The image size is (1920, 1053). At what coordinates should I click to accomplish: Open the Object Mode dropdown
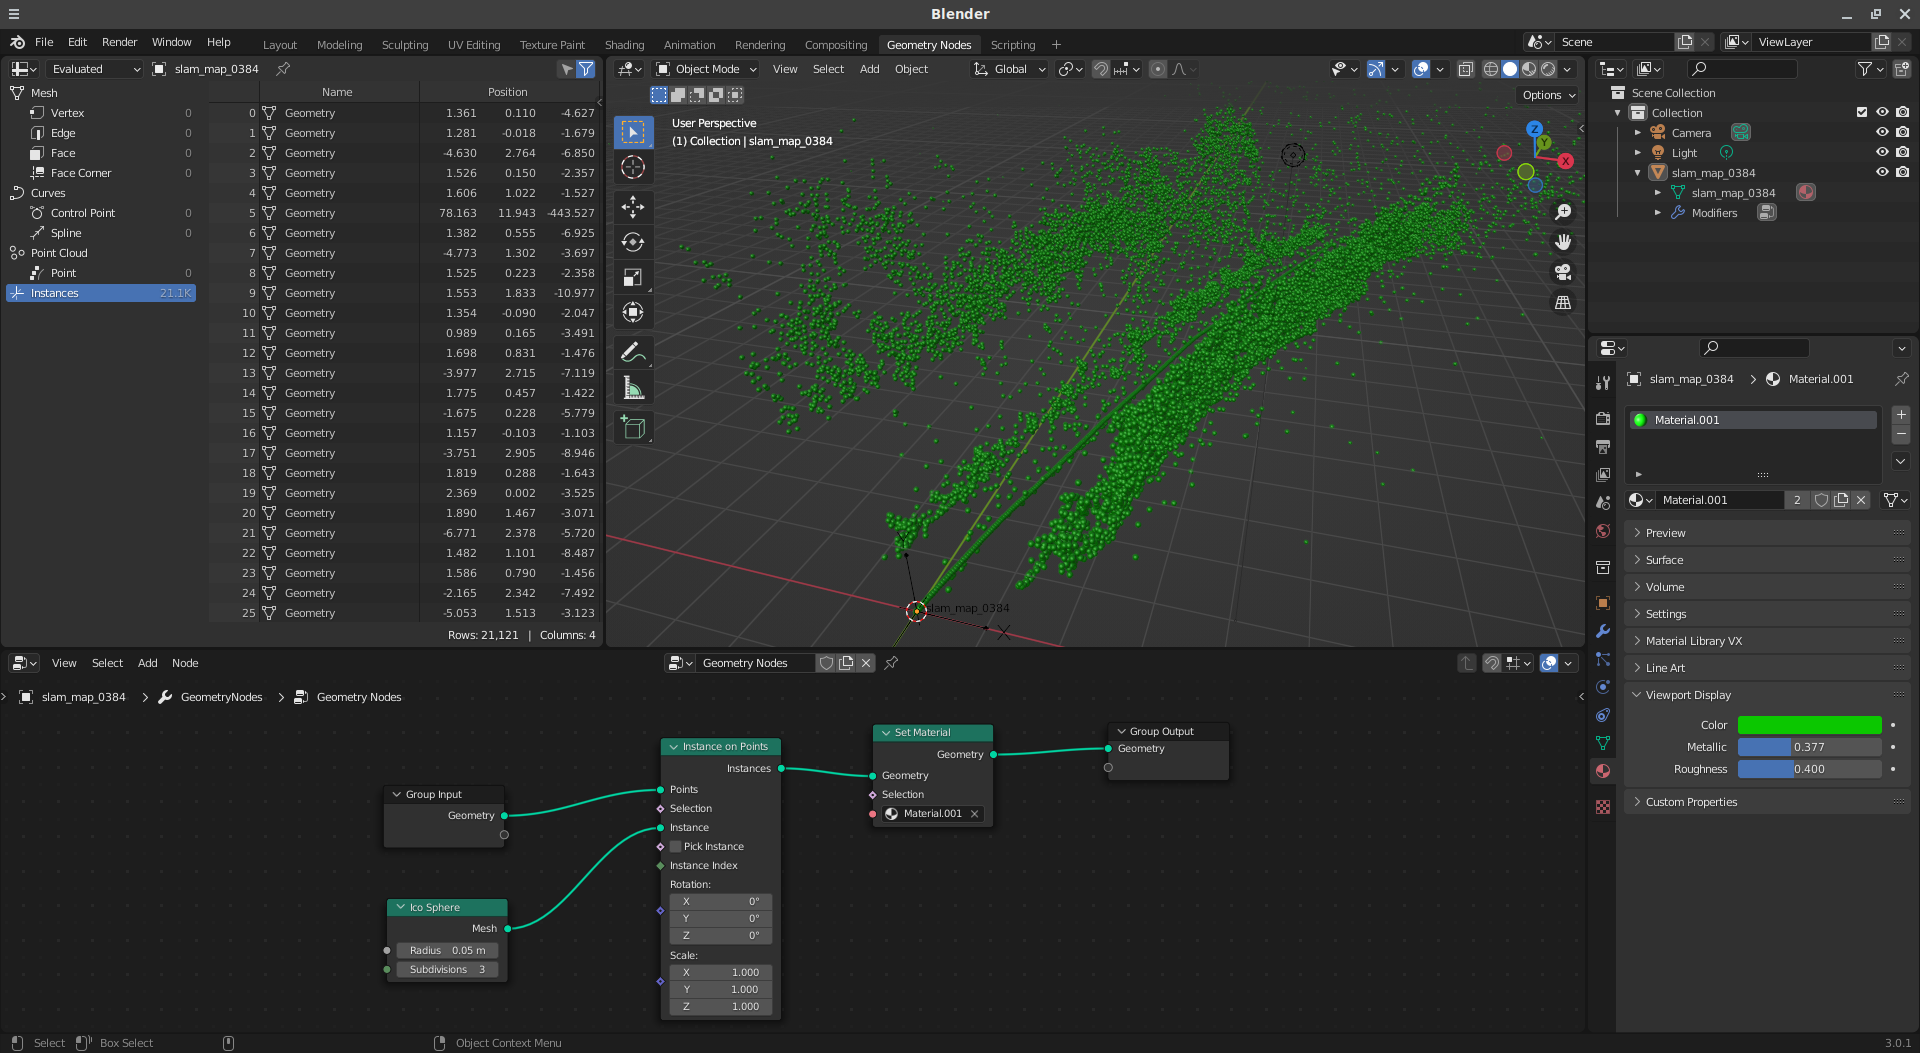(x=706, y=69)
